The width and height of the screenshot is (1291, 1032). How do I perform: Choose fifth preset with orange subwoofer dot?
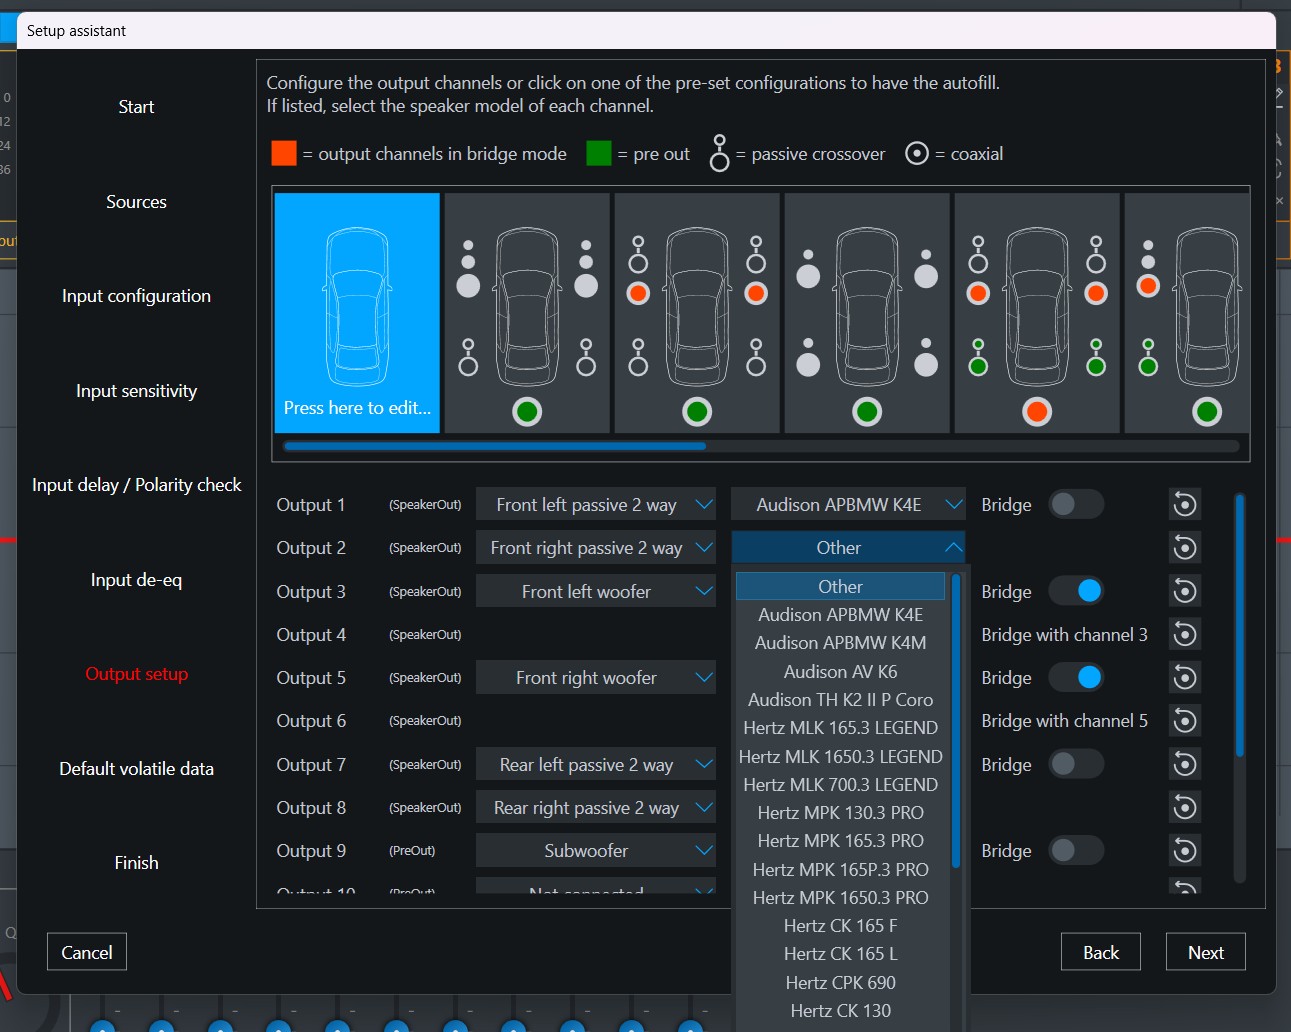(x=1037, y=313)
